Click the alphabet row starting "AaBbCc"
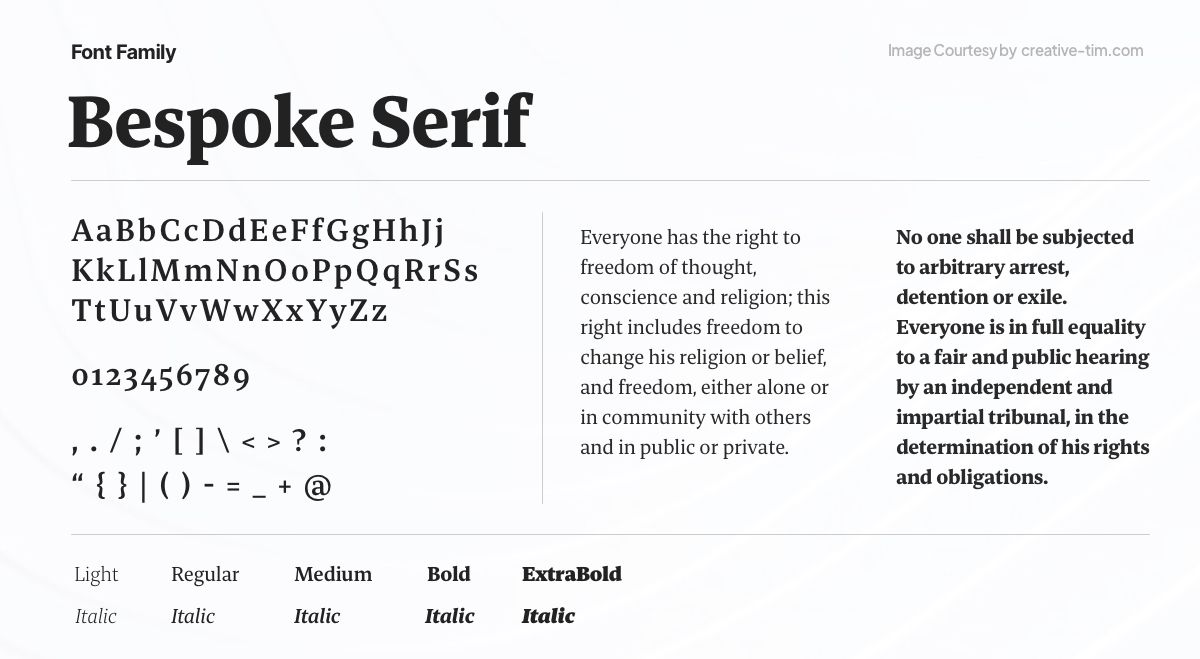The width and height of the screenshot is (1200, 659). (x=258, y=231)
